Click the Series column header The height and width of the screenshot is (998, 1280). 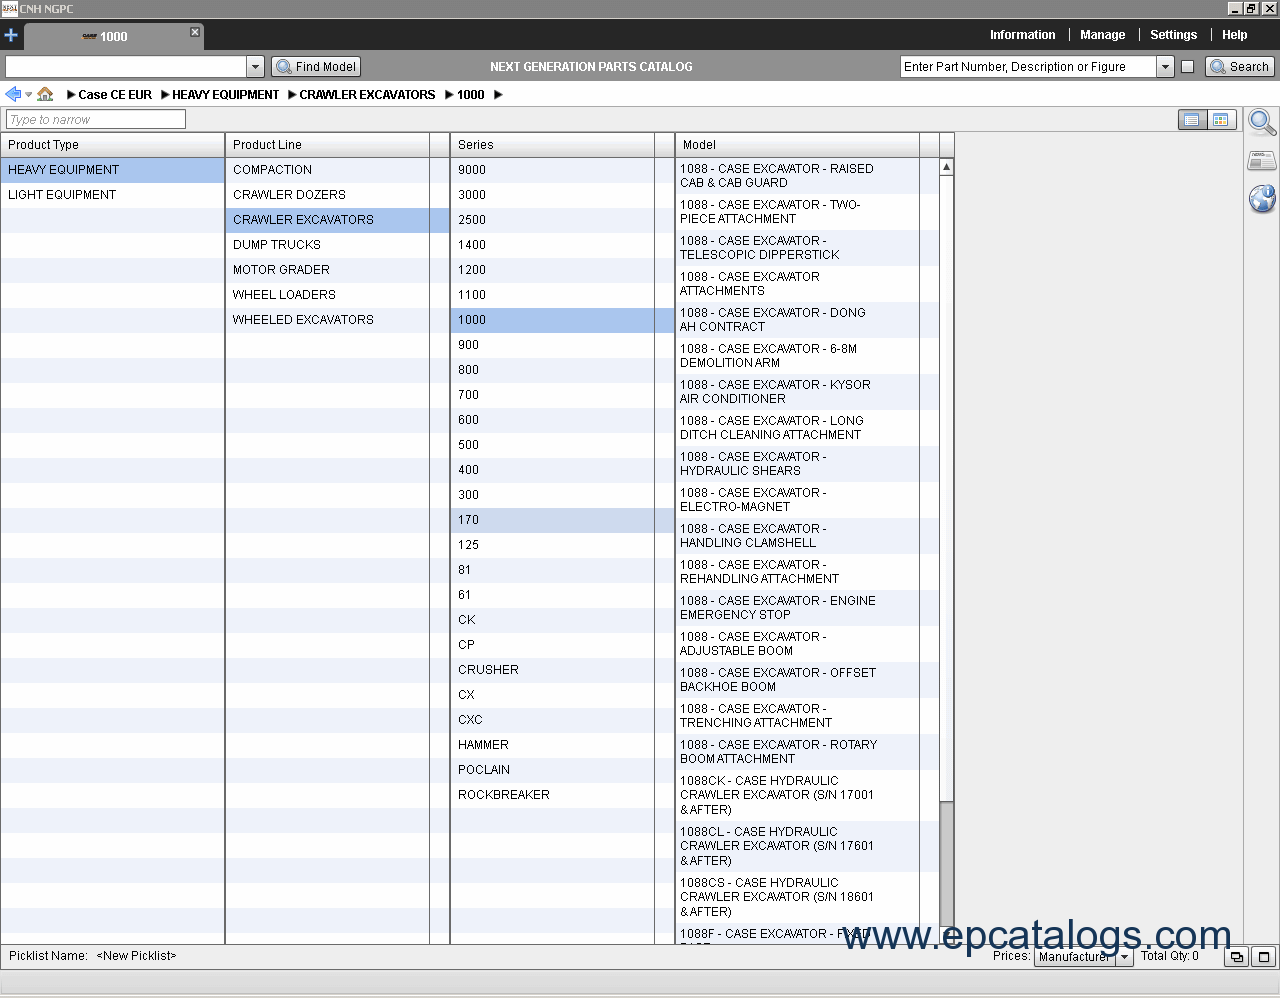[552, 145]
